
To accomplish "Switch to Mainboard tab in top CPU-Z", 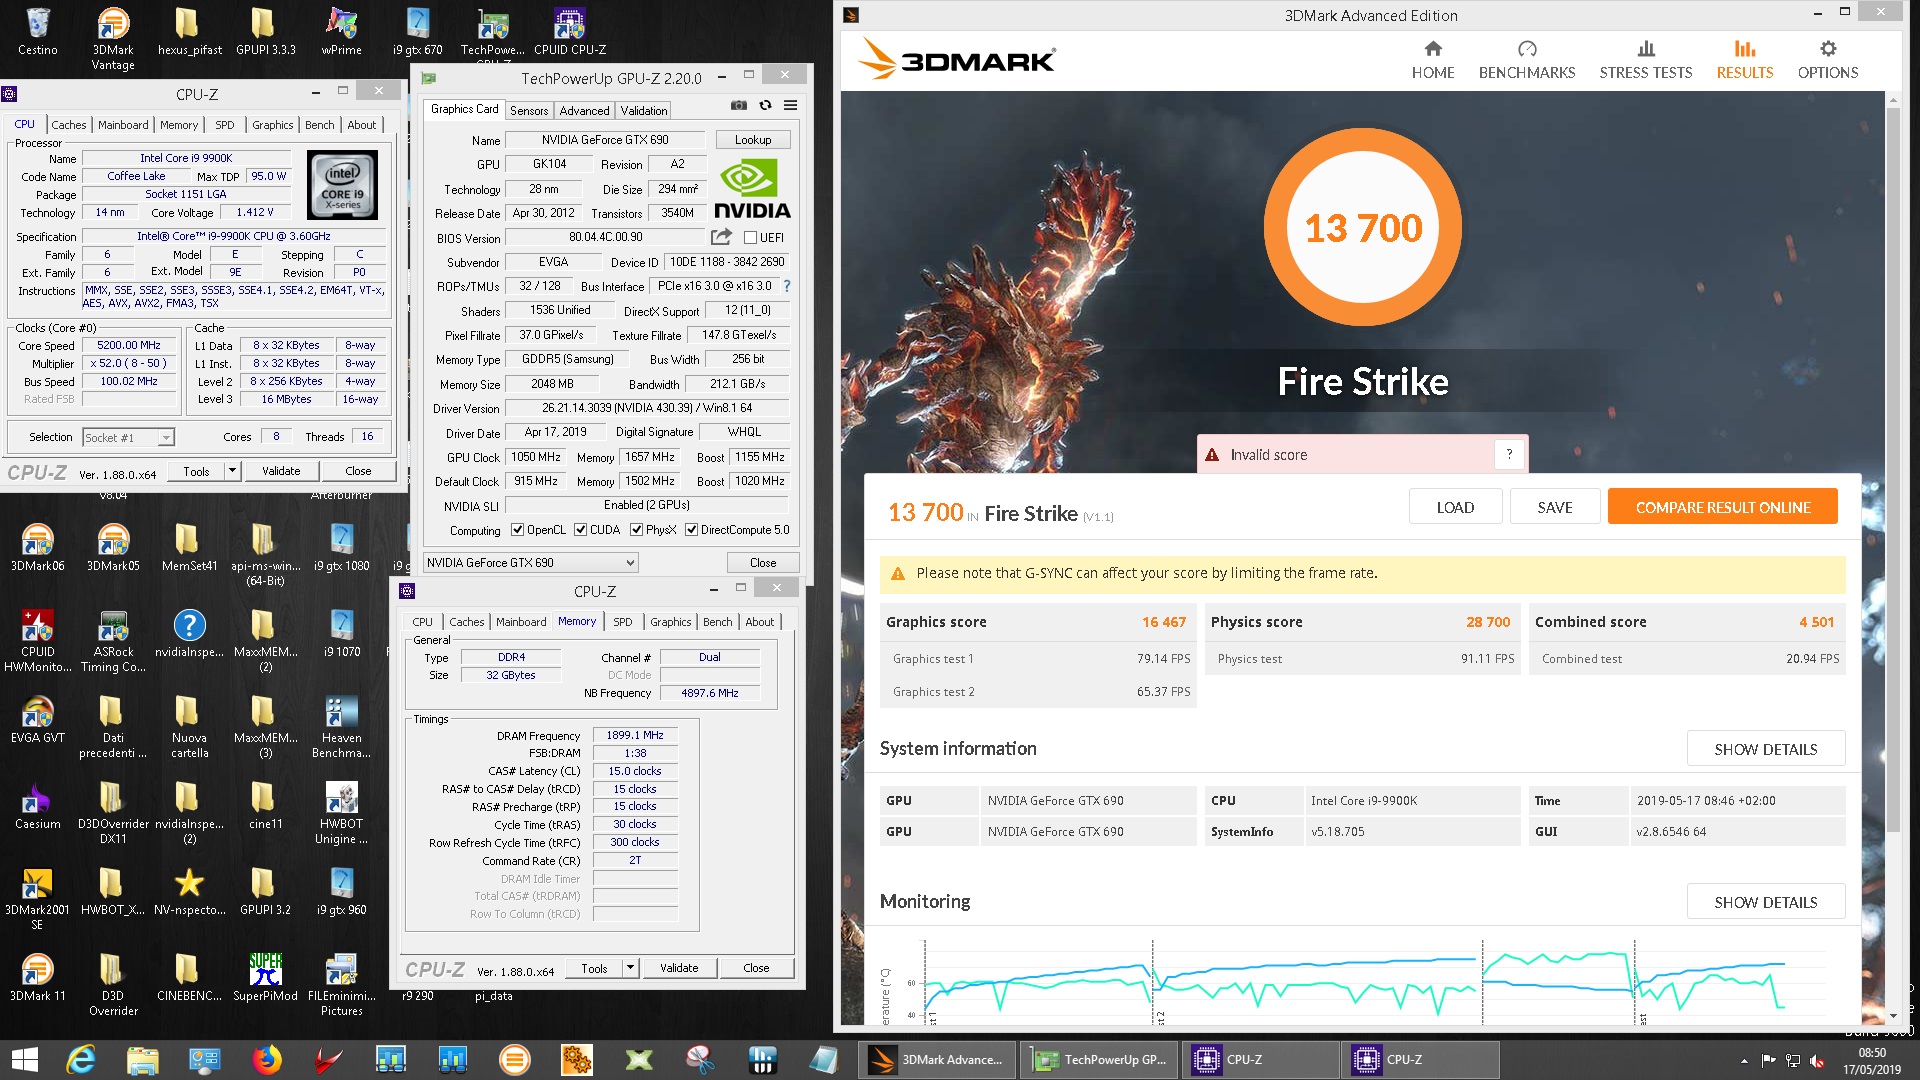I will click(x=123, y=125).
